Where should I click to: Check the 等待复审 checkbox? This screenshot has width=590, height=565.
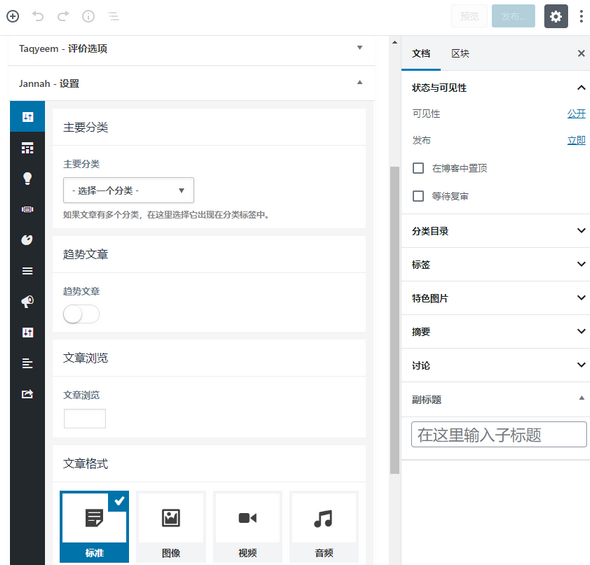418,196
